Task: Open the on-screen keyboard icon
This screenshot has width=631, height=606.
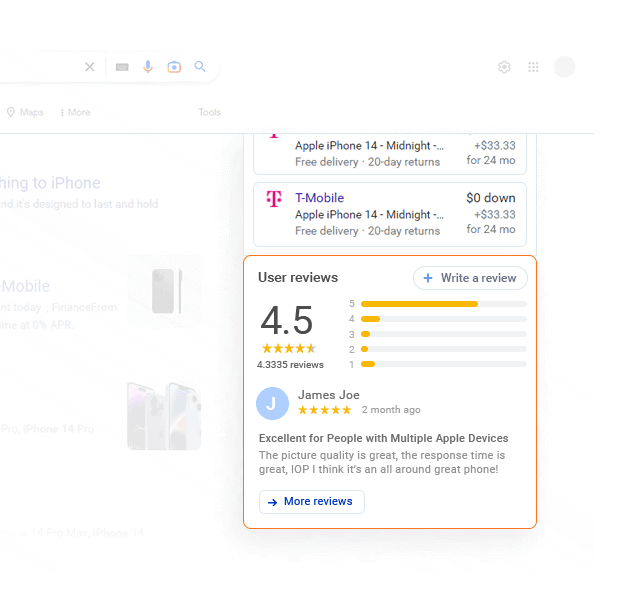Action: click(x=122, y=67)
